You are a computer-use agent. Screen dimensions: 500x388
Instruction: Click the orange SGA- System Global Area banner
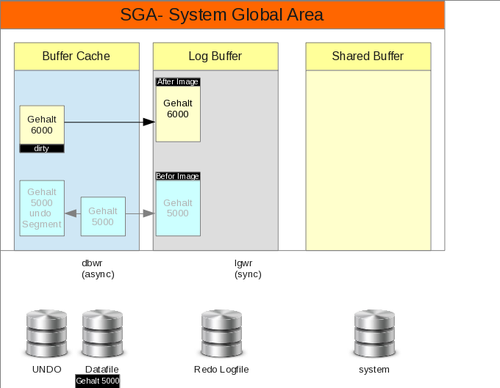222,15
